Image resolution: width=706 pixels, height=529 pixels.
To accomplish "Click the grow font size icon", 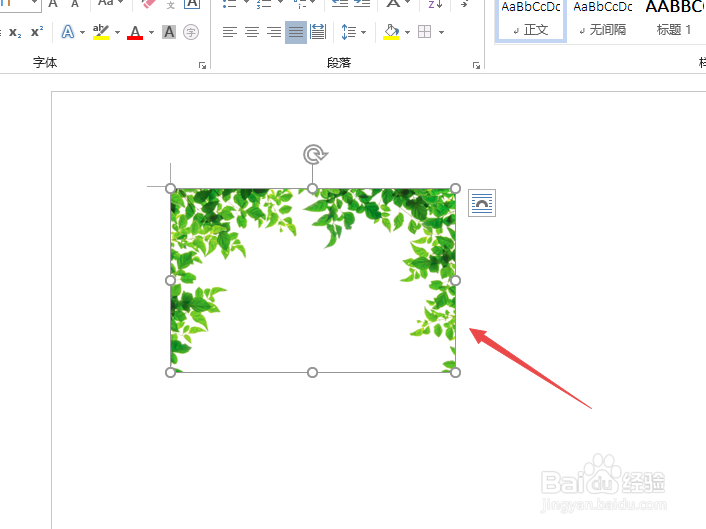I will 53,4.
